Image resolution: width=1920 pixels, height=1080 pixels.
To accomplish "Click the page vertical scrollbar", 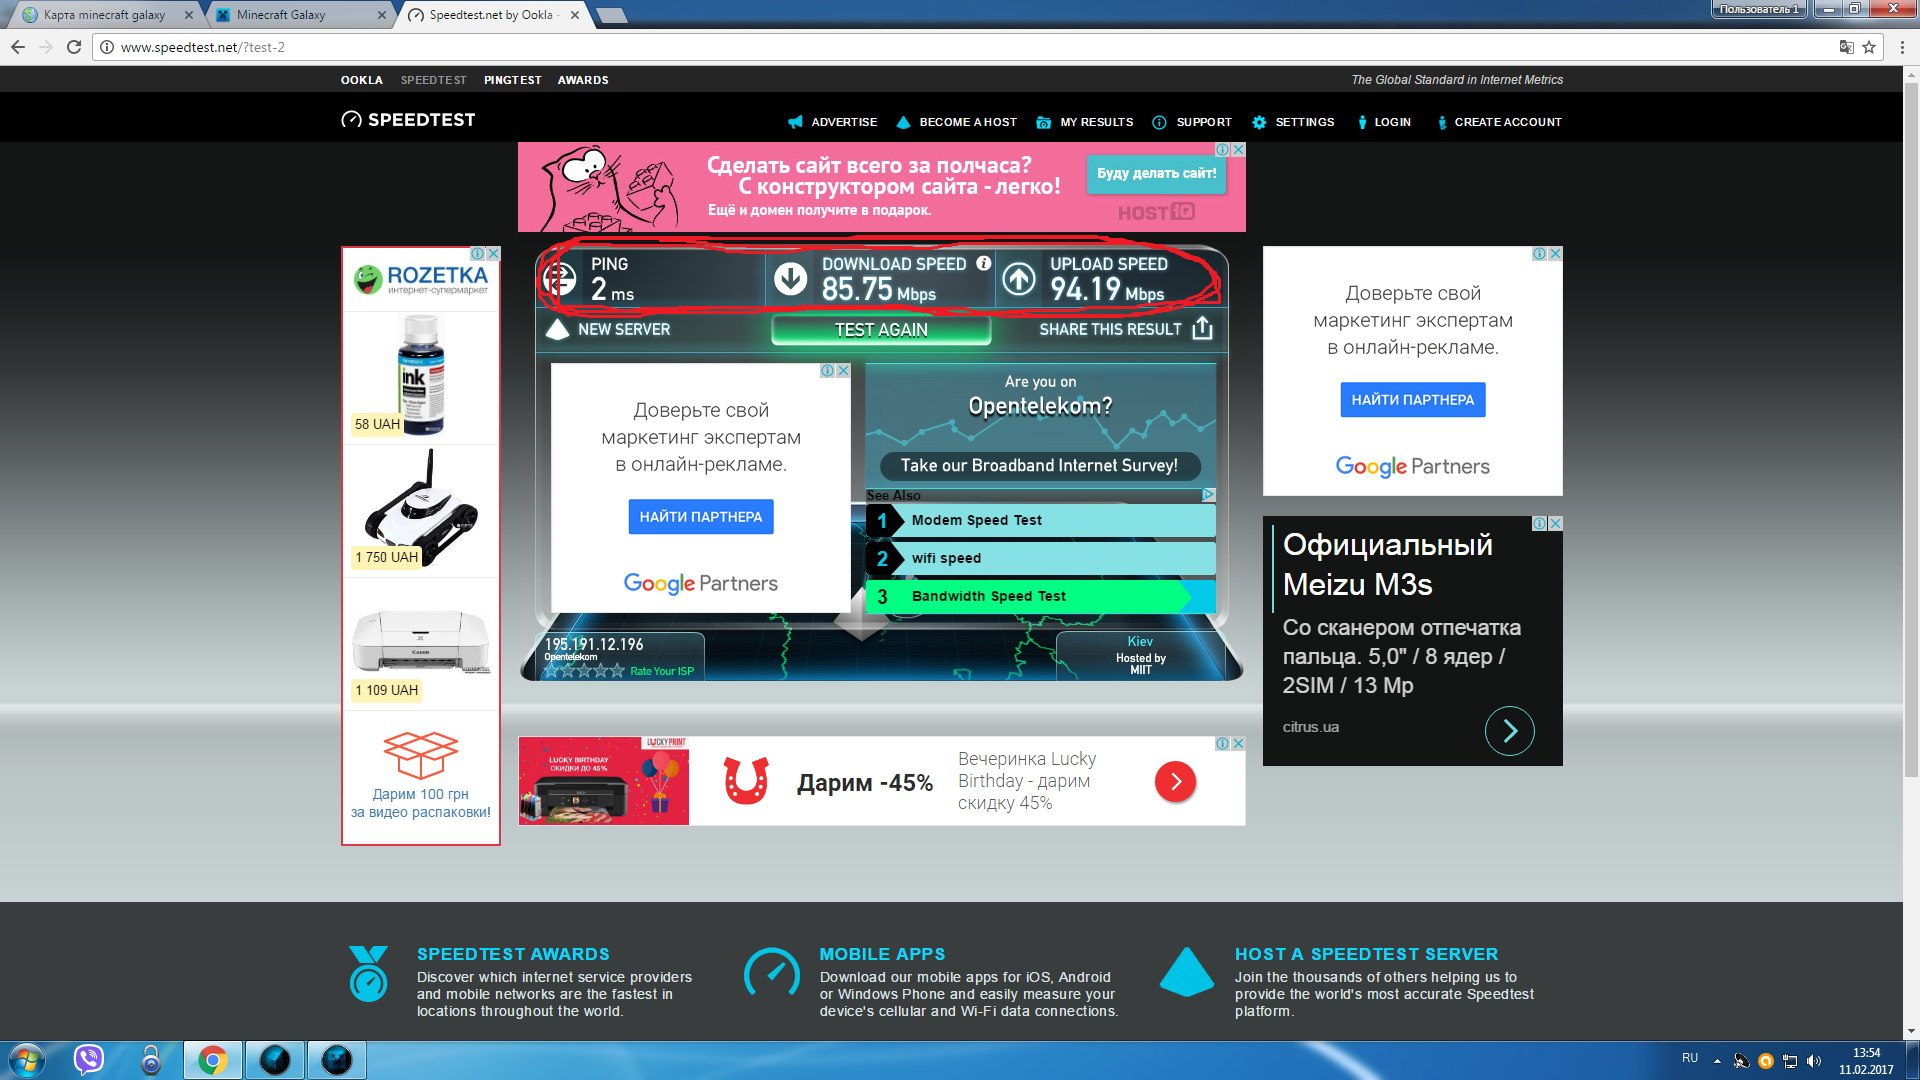I will point(1911,430).
